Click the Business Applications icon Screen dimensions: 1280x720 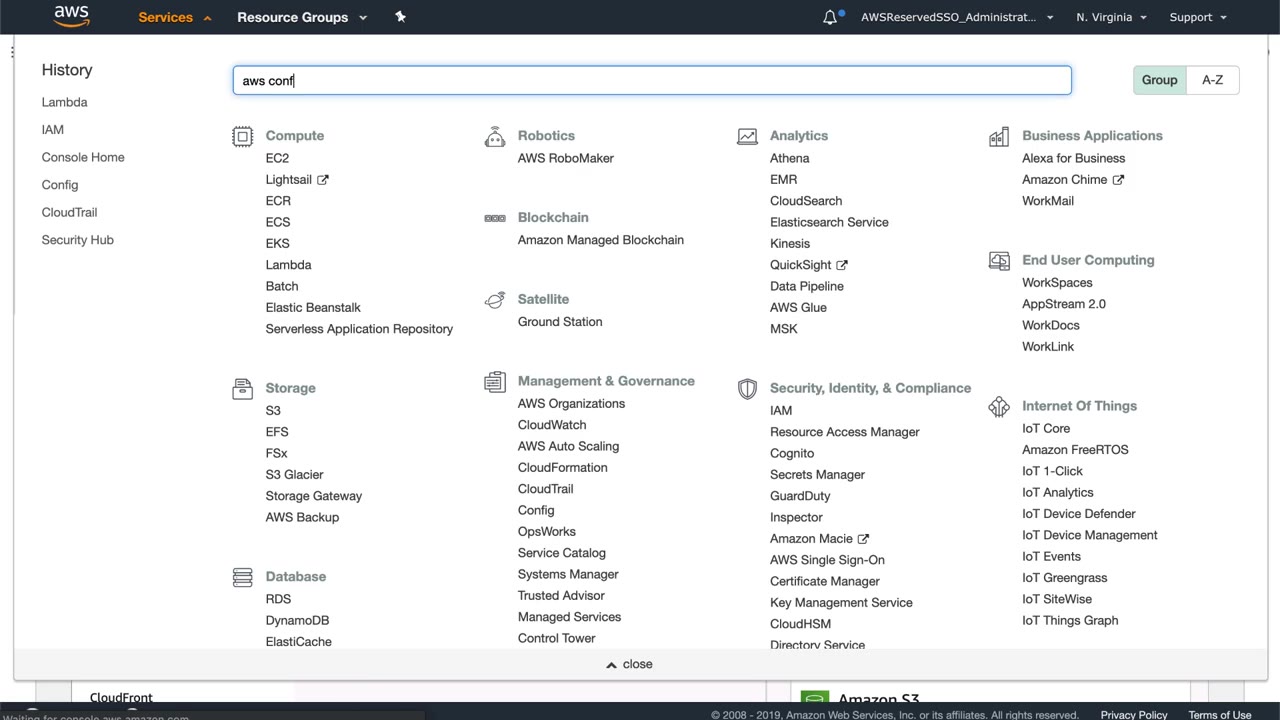pyautogui.click(x=999, y=137)
